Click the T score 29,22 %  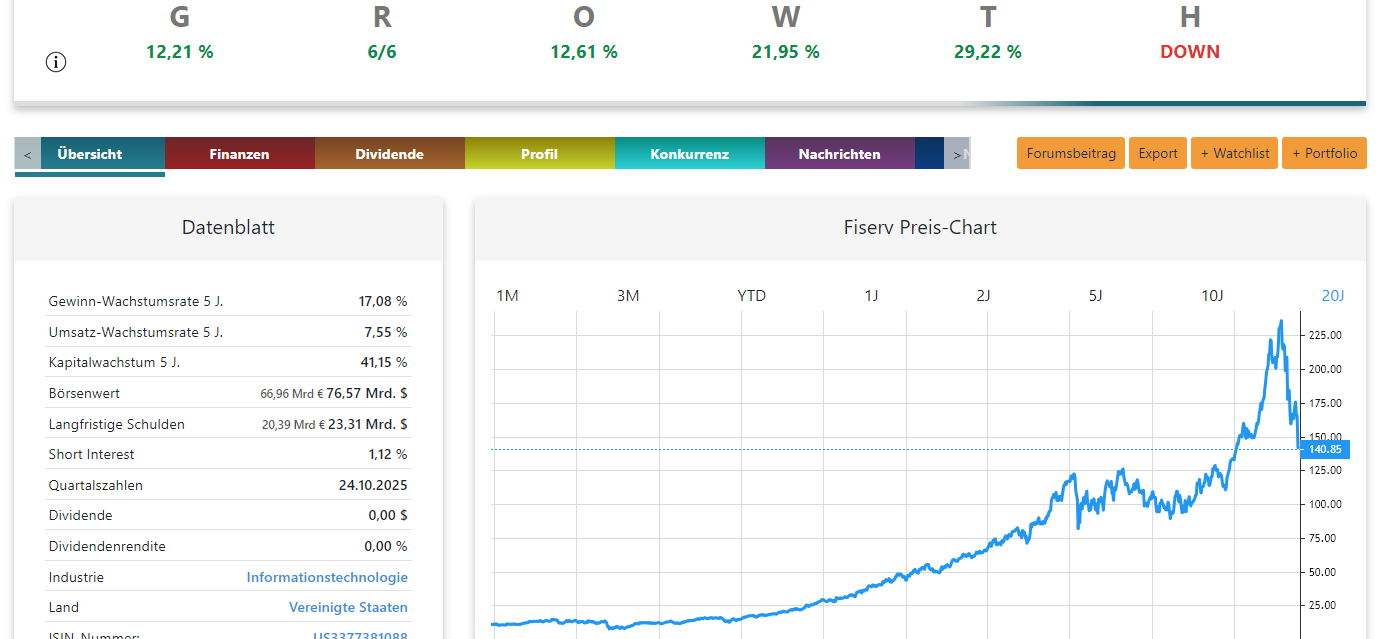tap(988, 52)
